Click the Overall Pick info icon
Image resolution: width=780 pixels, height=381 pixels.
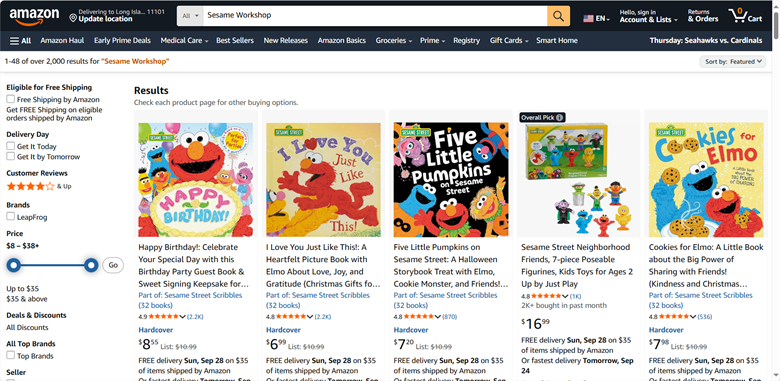pyautogui.click(x=560, y=117)
